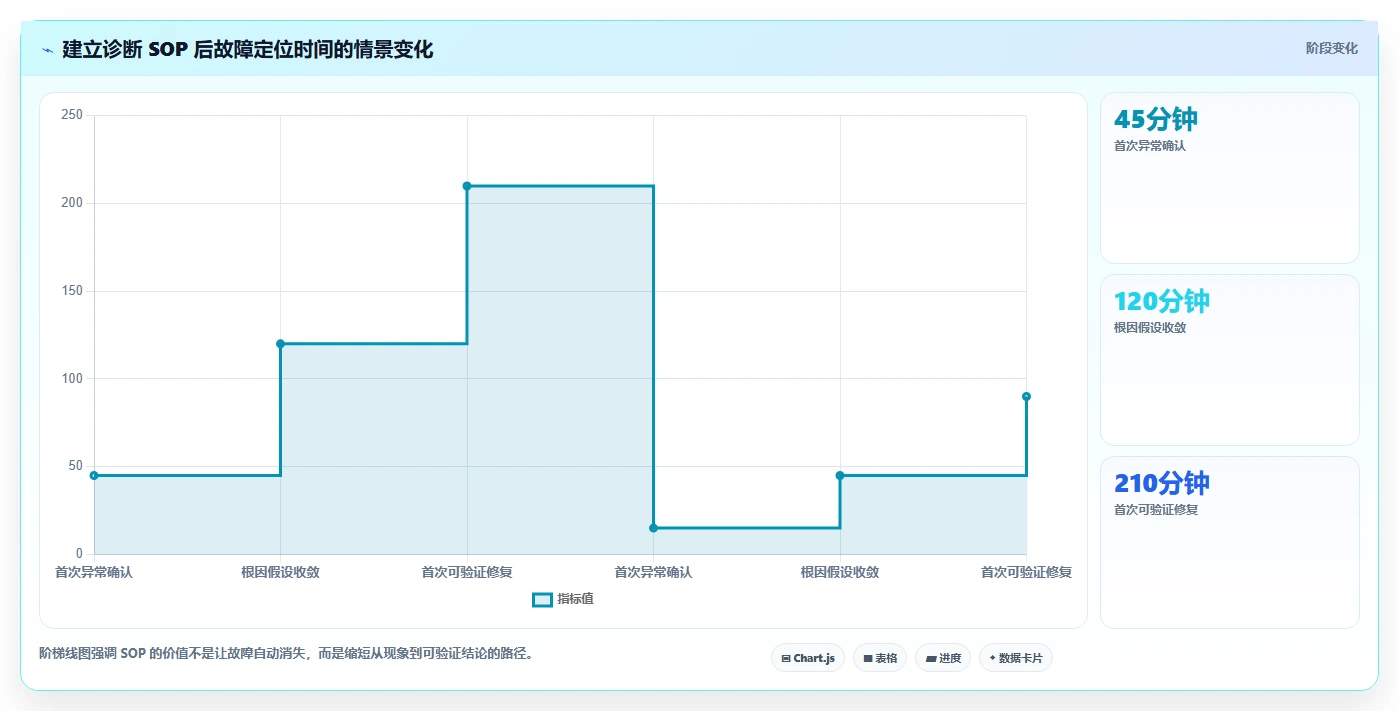Click the chart's peak data point at 210
The height and width of the screenshot is (711, 1399).
coord(467,186)
